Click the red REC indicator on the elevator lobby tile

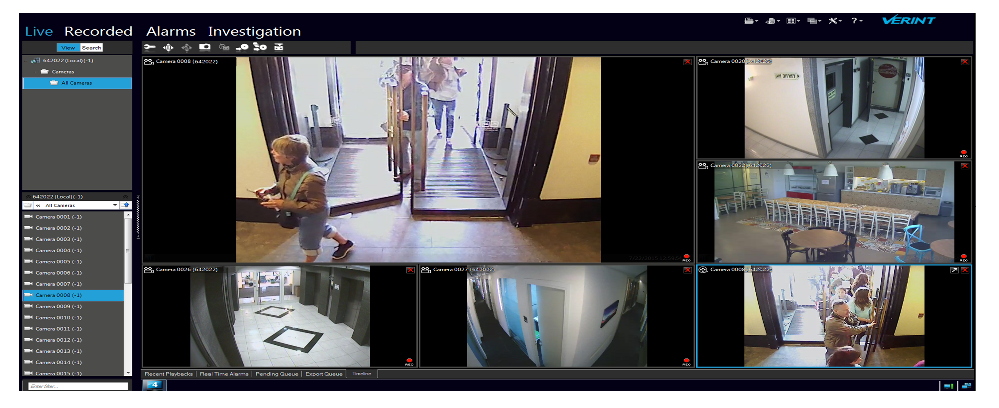(410, 360)
